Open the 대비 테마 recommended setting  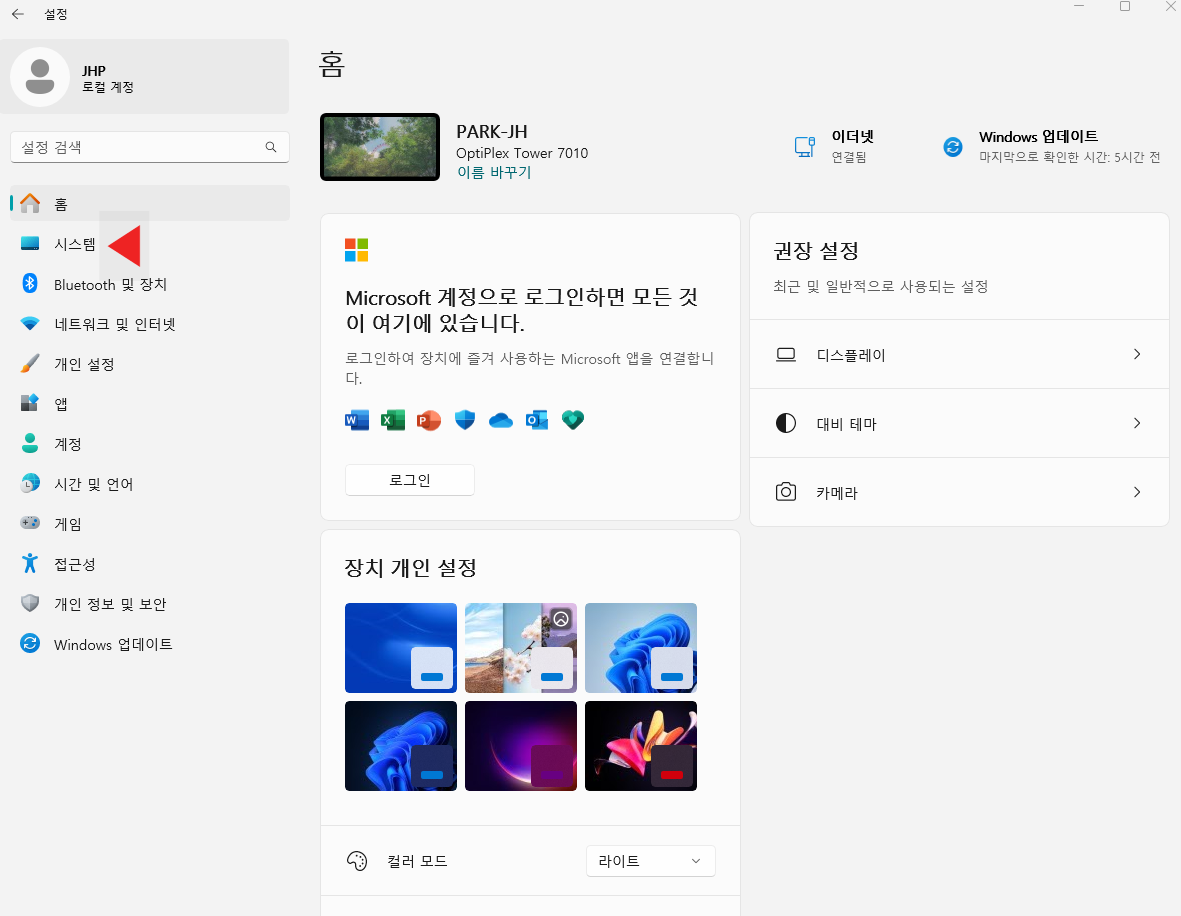pyautogui.click(x=959, y=423)
